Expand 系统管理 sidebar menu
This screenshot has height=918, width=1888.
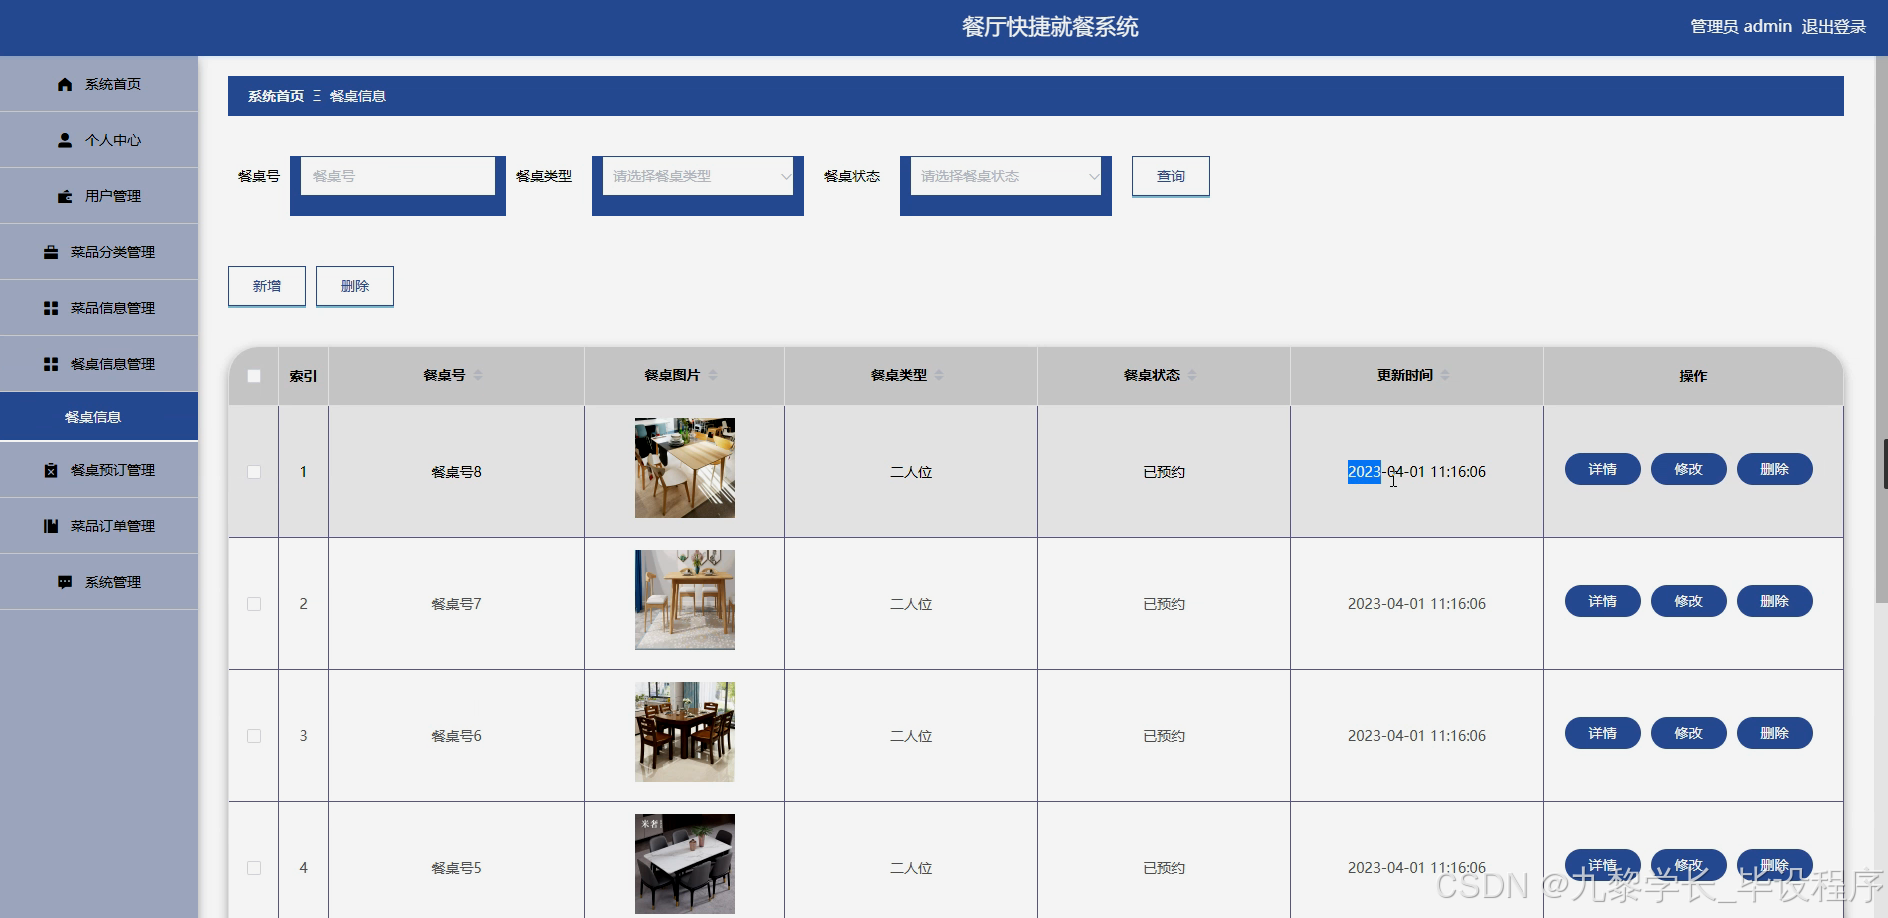(99, 582)
